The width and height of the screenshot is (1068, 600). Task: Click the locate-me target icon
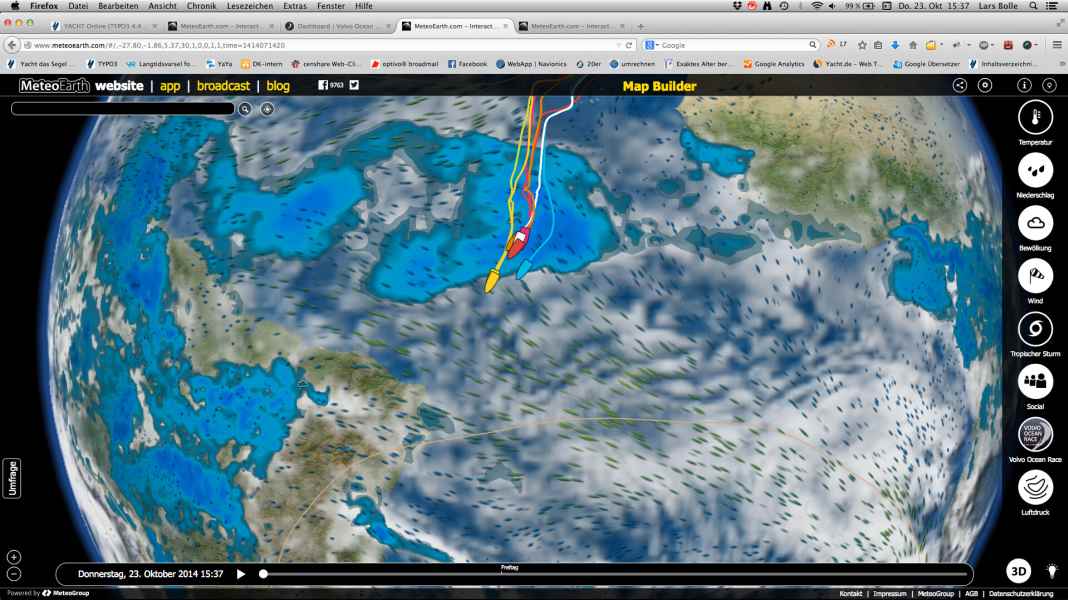click(x=267, y=109)
